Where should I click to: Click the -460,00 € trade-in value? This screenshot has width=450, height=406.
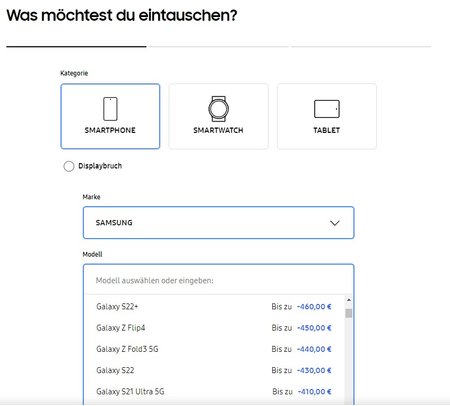click(x=314, y=306)
